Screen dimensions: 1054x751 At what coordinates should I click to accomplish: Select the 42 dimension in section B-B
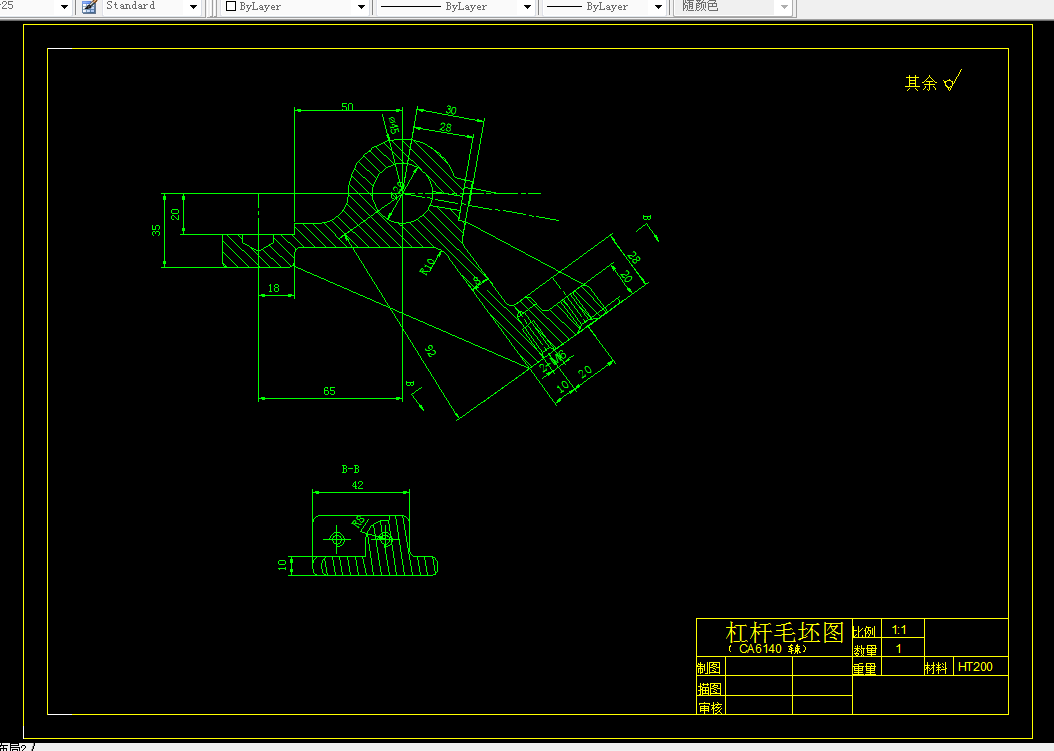point(358,485)
